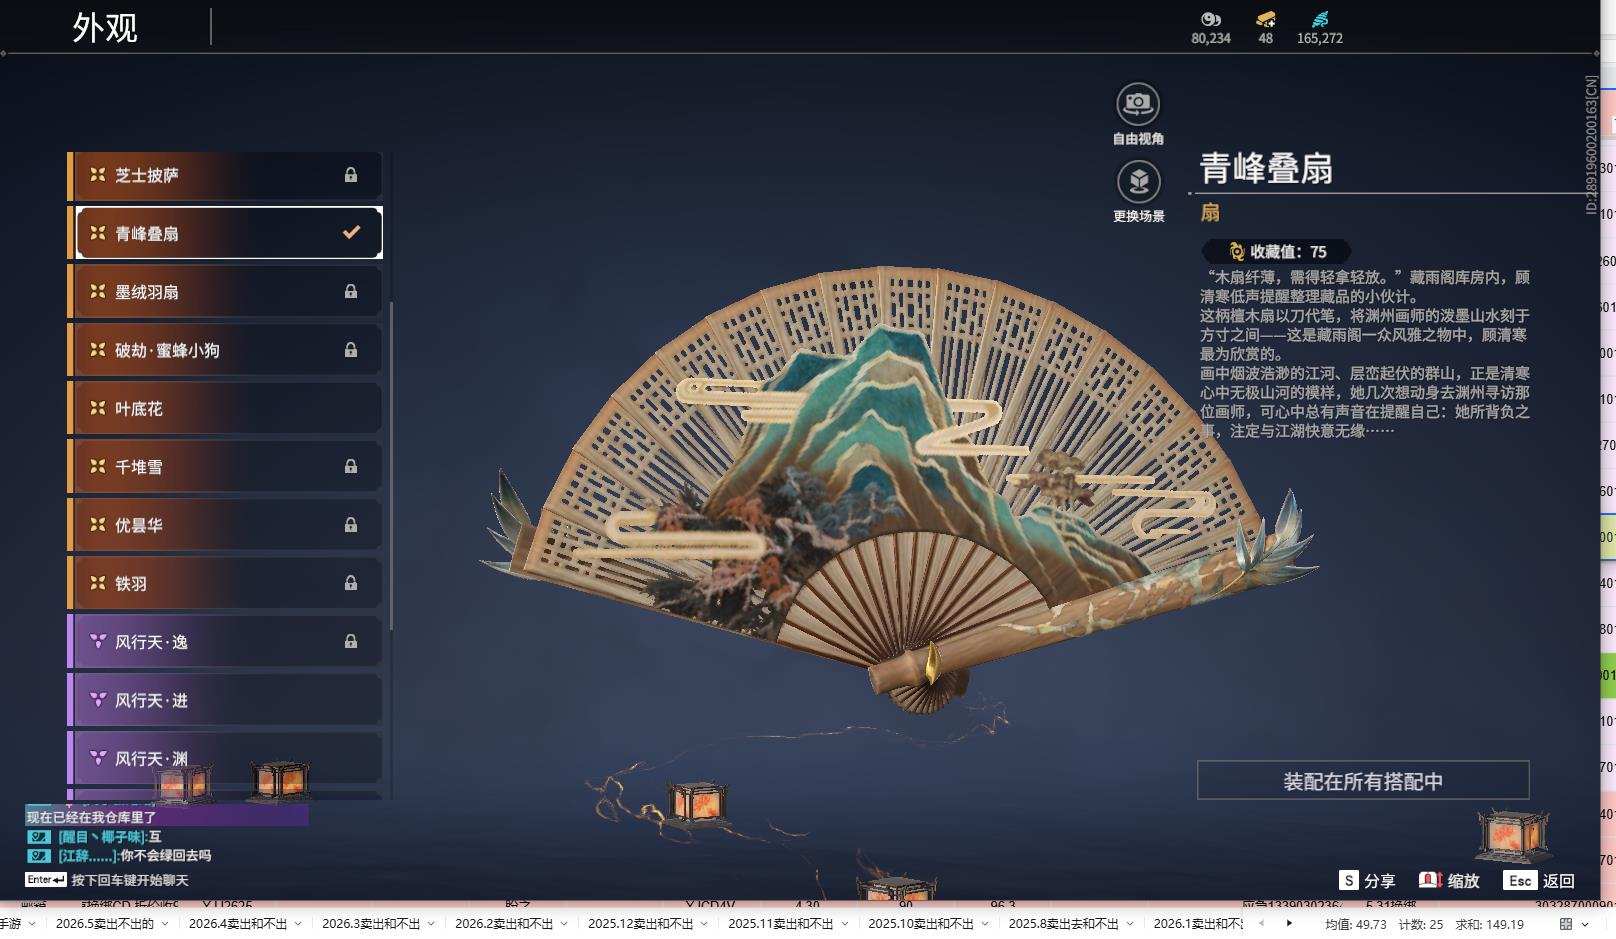Open dropdown arrow on 2026.2卖出和不出 tab
The width and height of the screenshot is (1616, 939).
point(565,923)
